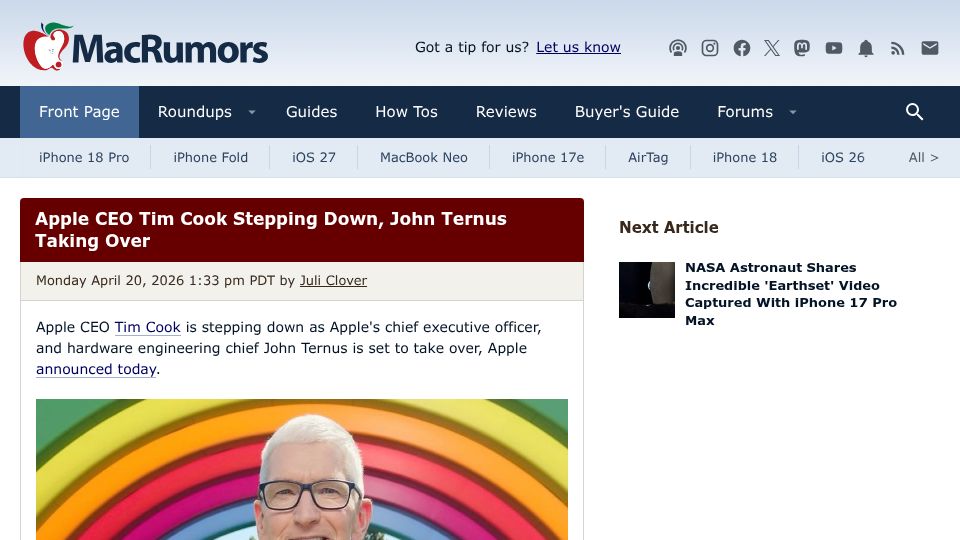Screen dimensions: 960x540
Task: Open the RSS feed icon
Action: point(898,48)
